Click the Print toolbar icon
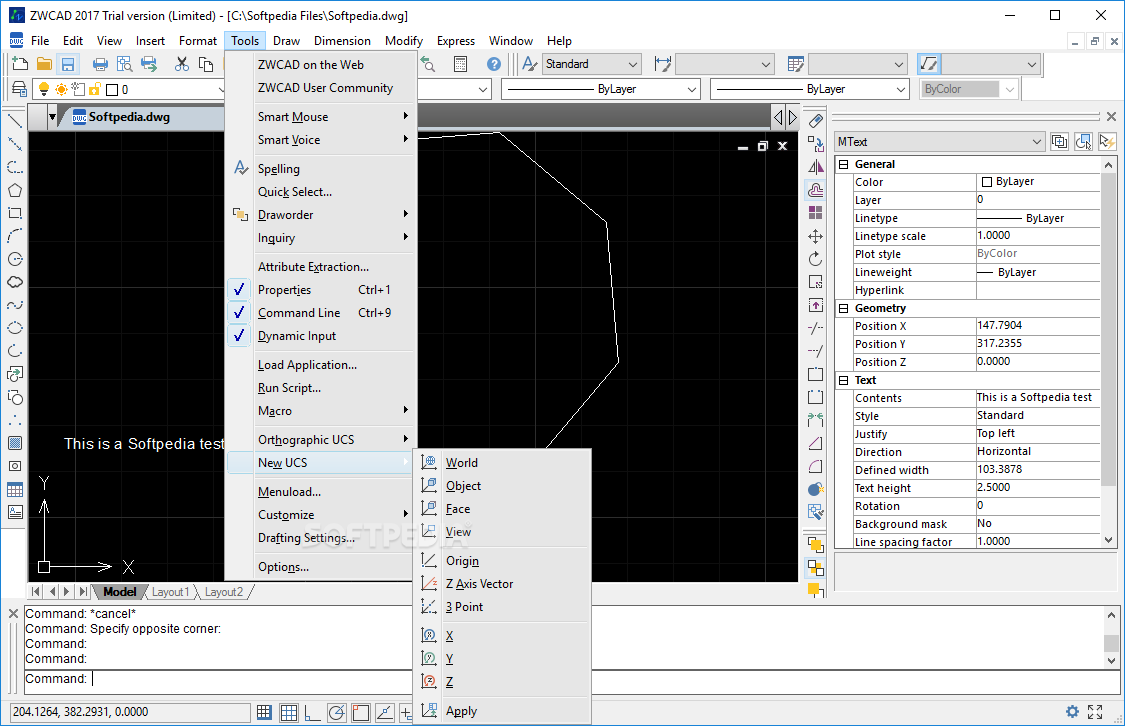Viewport: 1125px width, 726px height. tap(100, 65)
